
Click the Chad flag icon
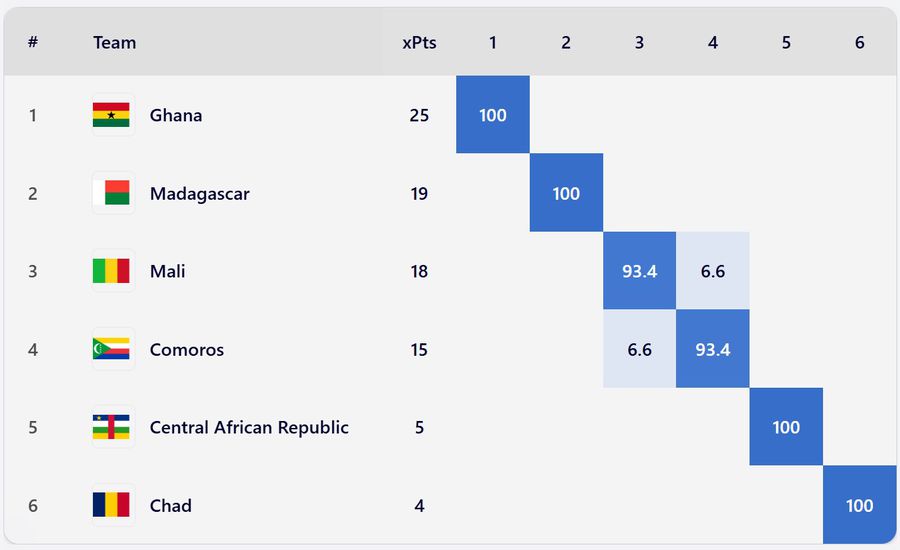(111, 505)
